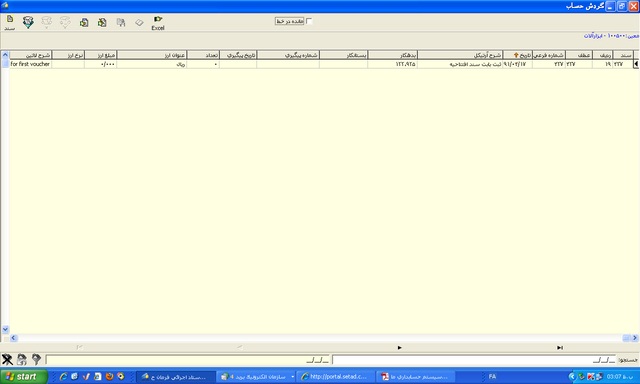The height and width of the screenshot is (384, 640).
Task: Click the first green copy-page toolbar icon
Action: 84,22
